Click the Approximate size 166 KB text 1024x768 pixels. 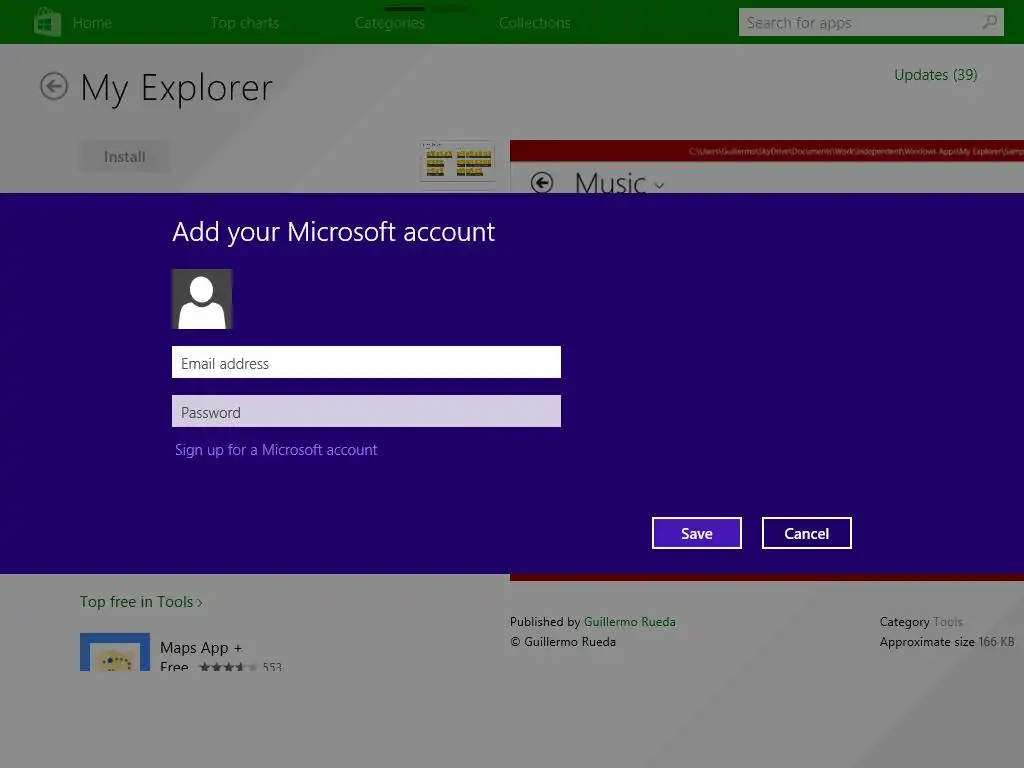pos(946,642)
